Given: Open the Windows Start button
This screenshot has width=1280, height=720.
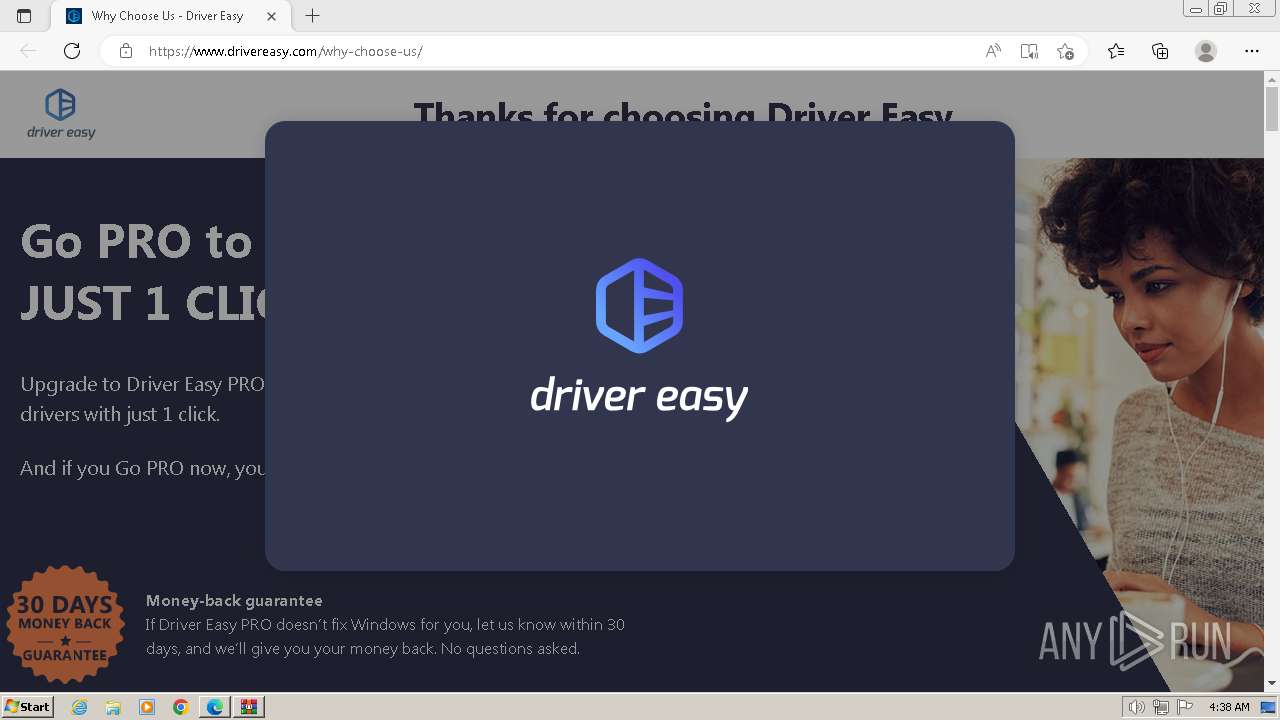Looking at the screenshot, I should [27, 707].
